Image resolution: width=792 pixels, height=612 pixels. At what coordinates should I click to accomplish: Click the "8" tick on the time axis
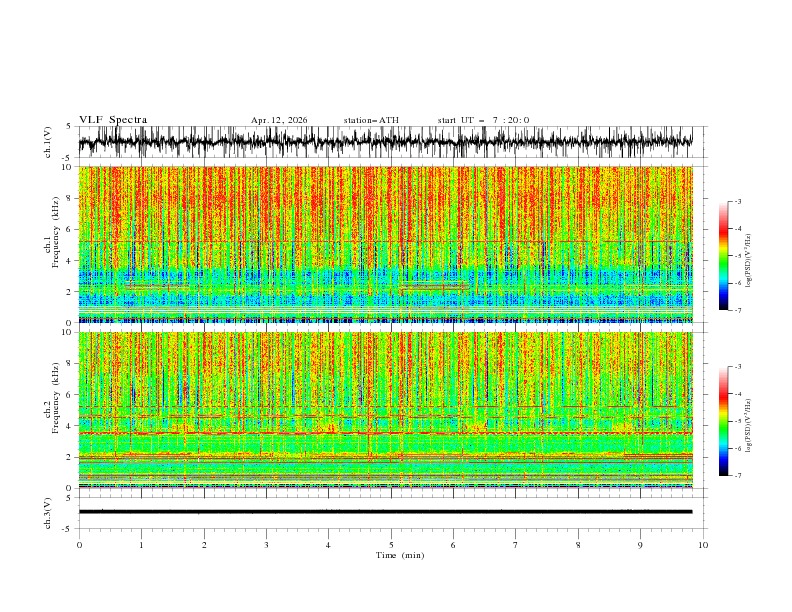tap(578, 545)
